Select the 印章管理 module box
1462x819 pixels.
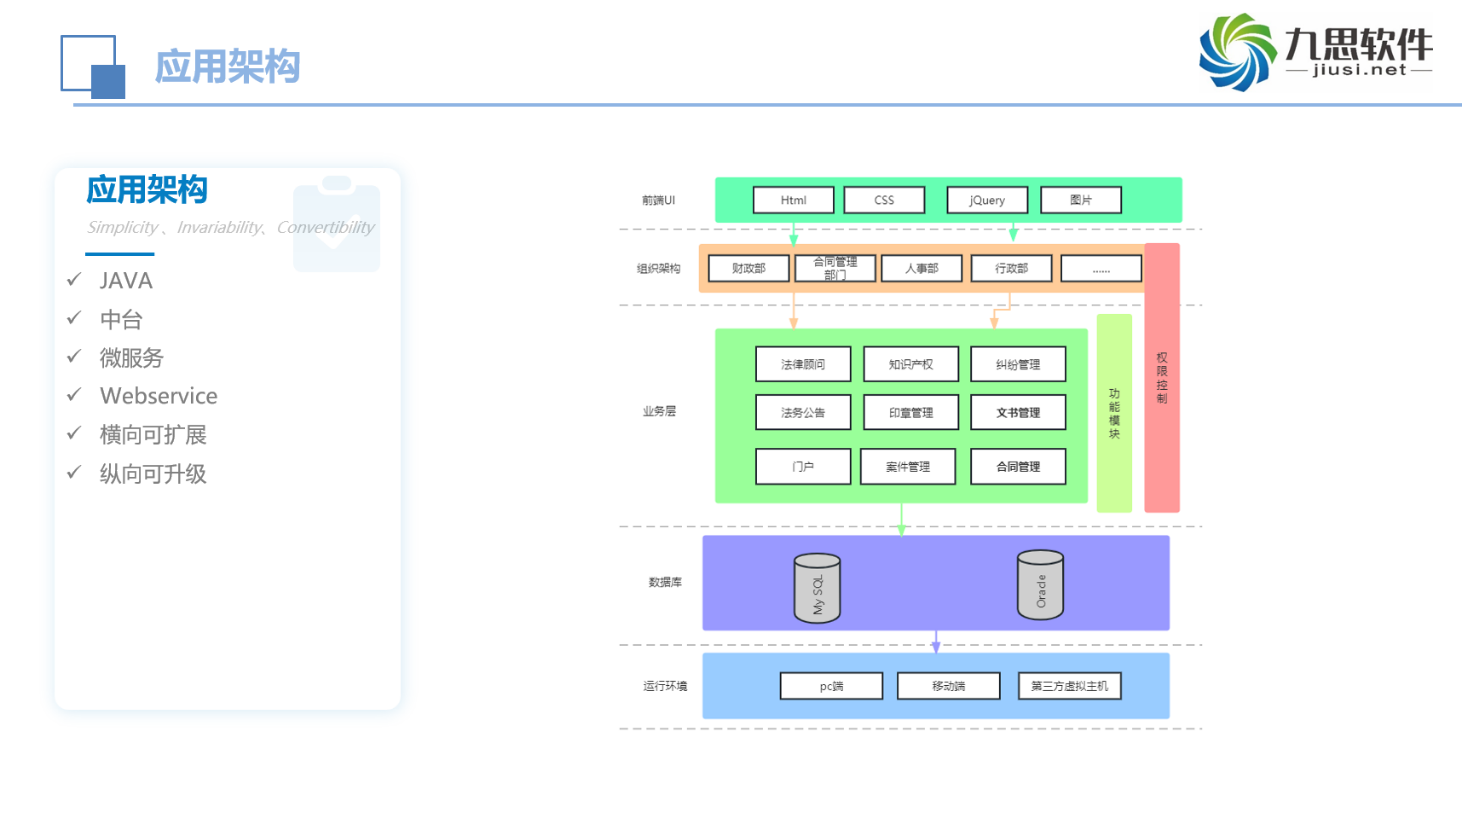[x=910, y=412]
